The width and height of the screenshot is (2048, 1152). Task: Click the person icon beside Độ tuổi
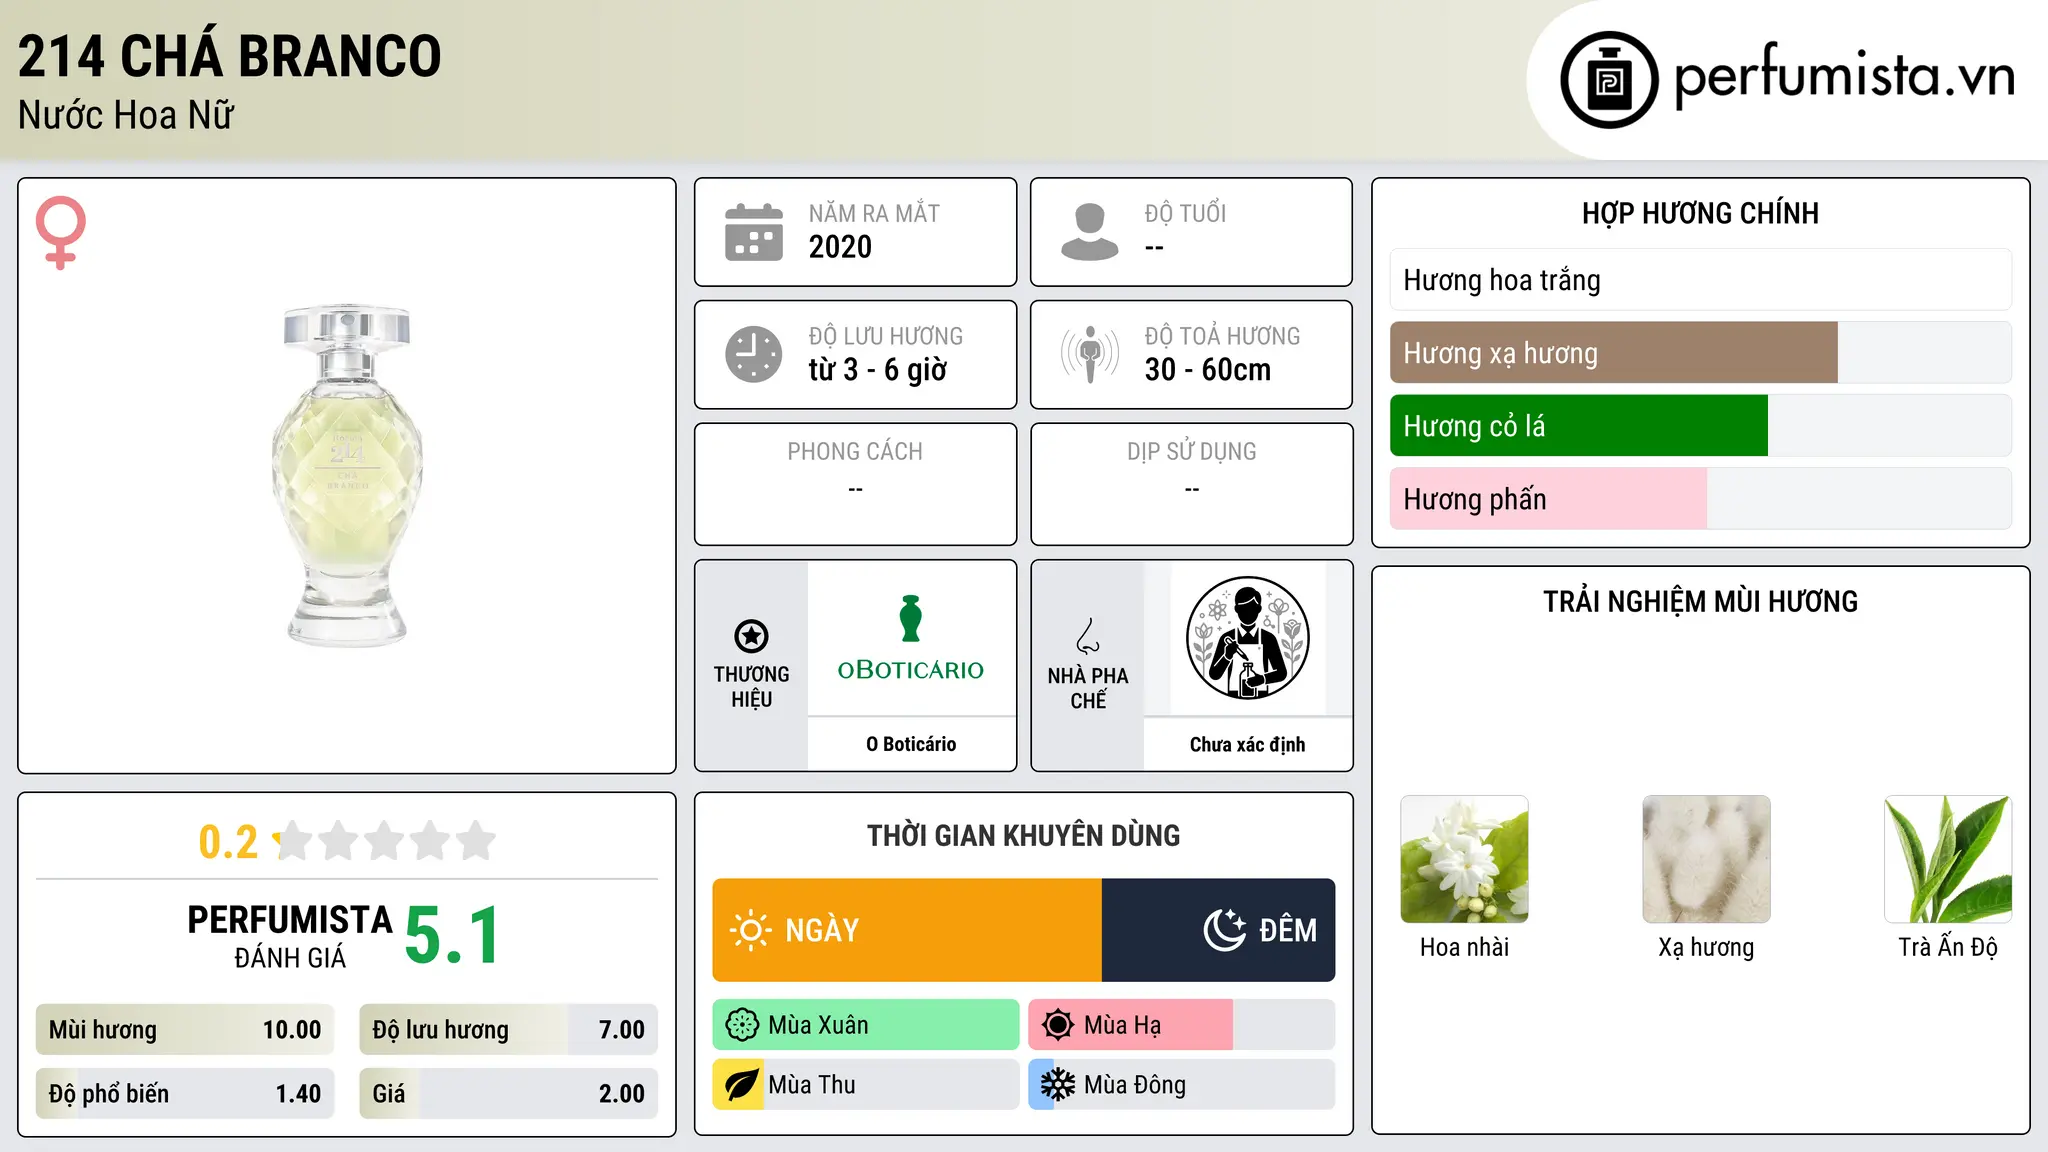click(x=1090, y=232)
